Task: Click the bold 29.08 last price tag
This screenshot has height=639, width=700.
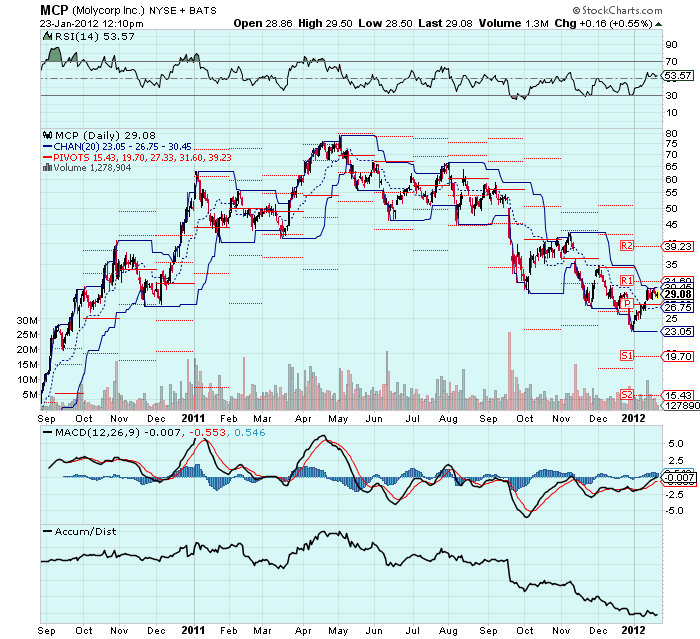Action: (x=678, y=294)
